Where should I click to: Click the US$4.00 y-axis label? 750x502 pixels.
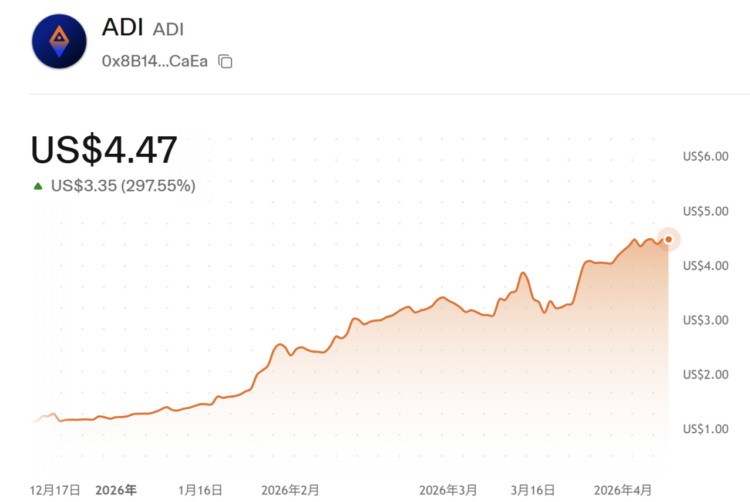(705, 266)
